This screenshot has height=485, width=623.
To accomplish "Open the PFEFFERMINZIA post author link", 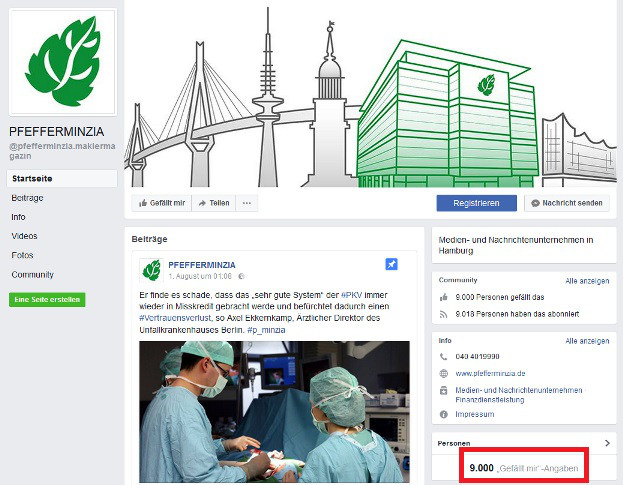I will [x=202, y=265].
